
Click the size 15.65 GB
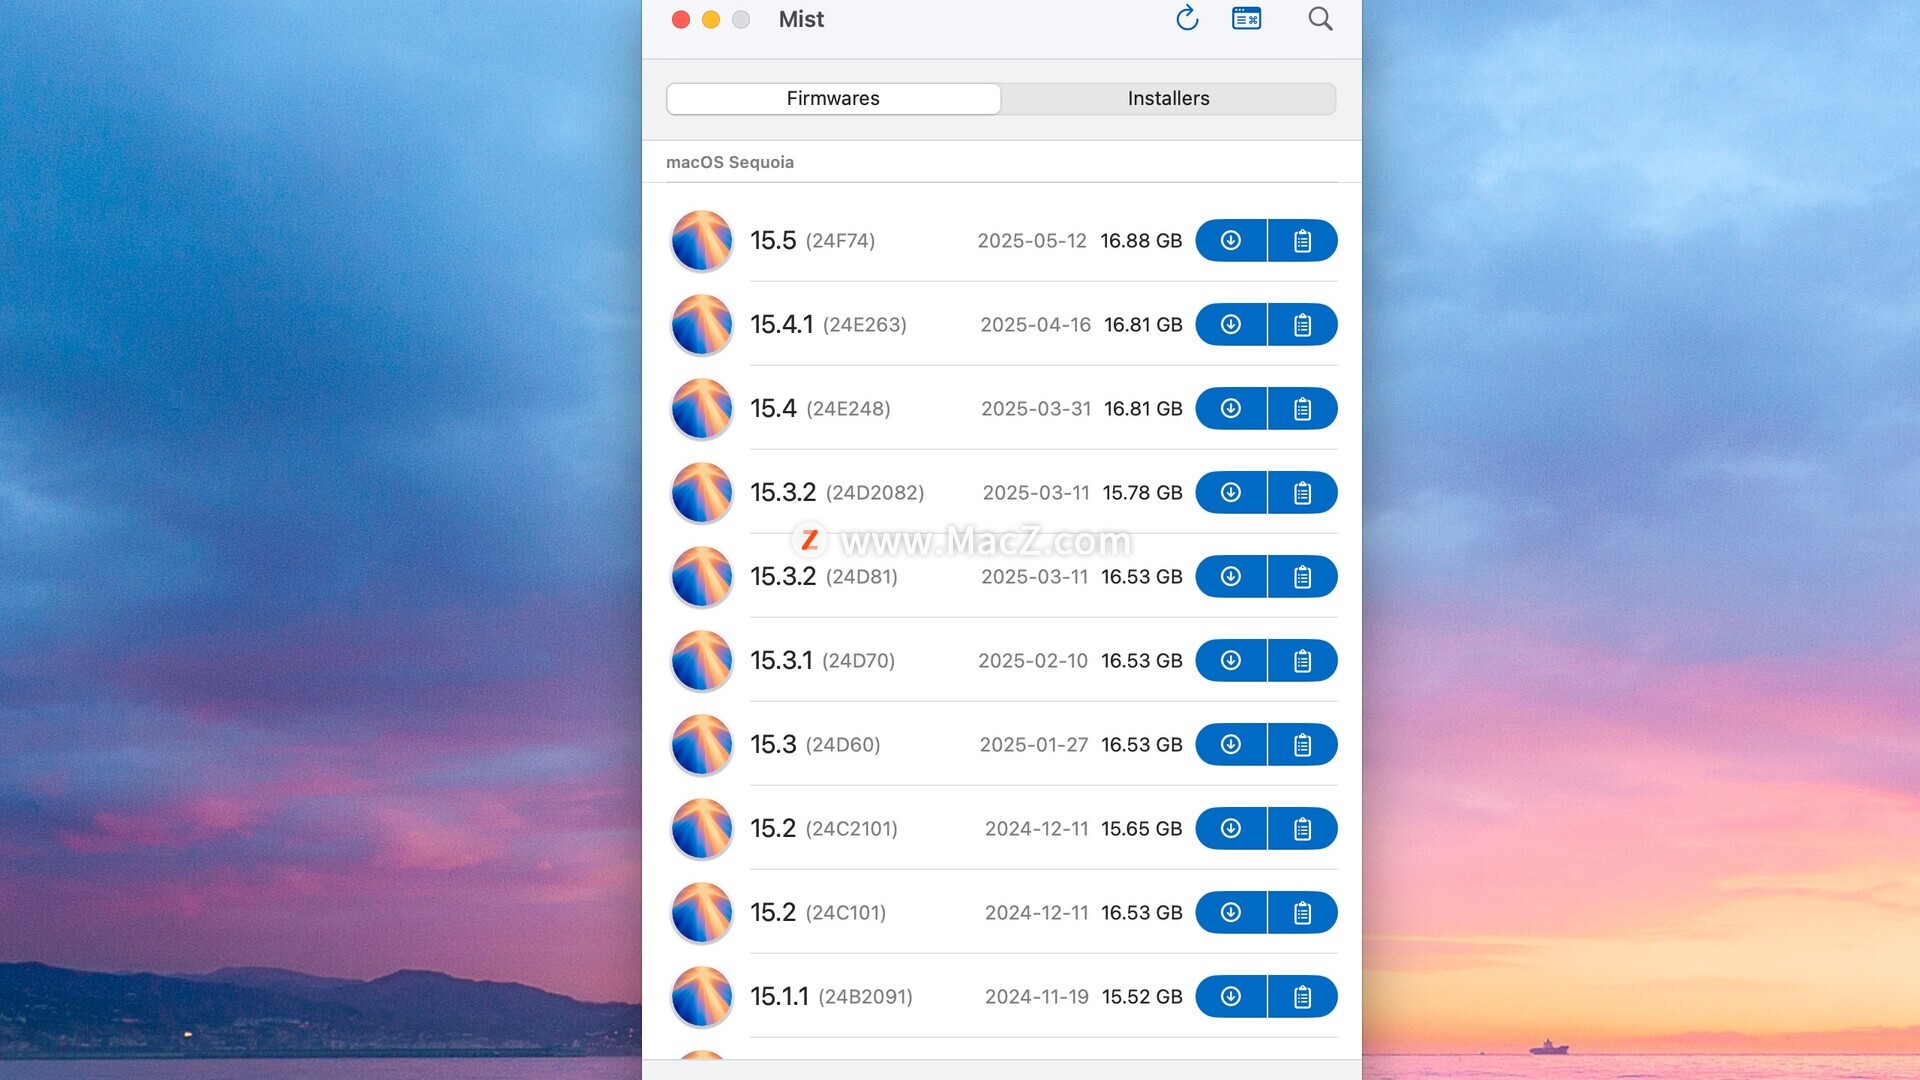pyautogui.click(x=1142, y=828)
